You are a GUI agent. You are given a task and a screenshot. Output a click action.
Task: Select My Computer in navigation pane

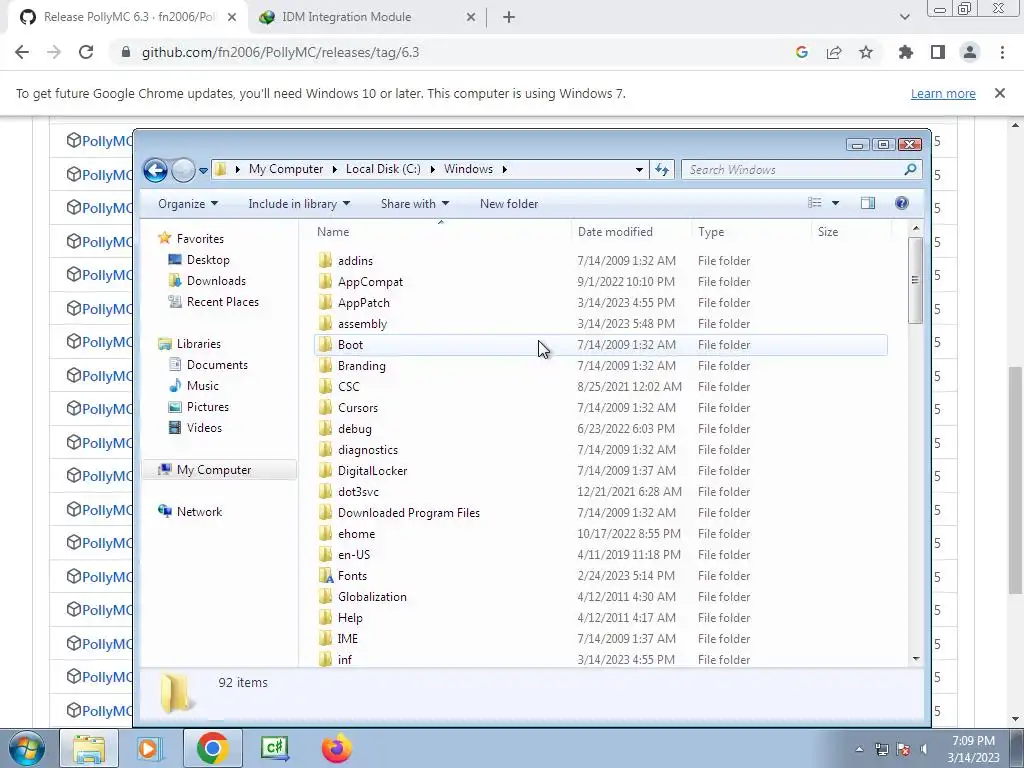(x=219, y=470)
